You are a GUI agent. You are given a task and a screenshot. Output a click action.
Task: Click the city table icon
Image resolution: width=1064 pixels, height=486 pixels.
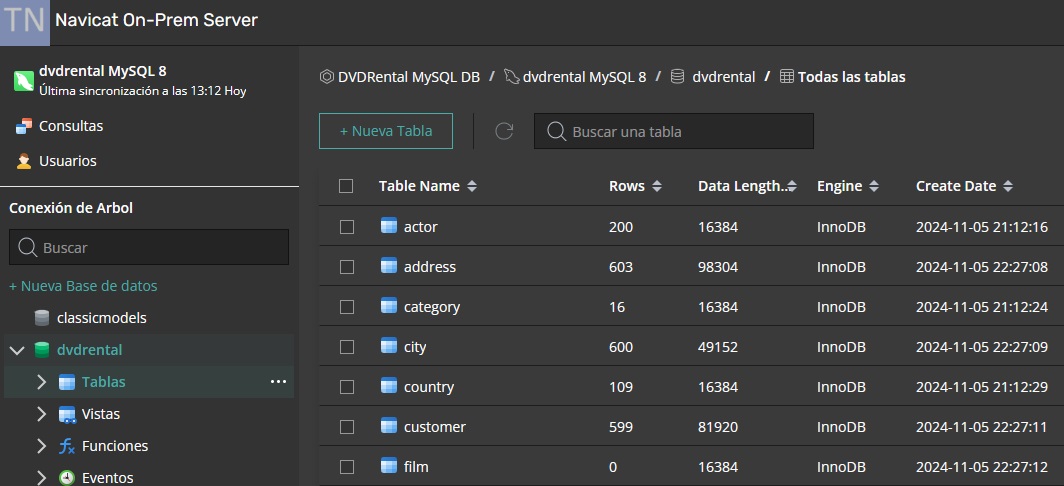point(389,346)
